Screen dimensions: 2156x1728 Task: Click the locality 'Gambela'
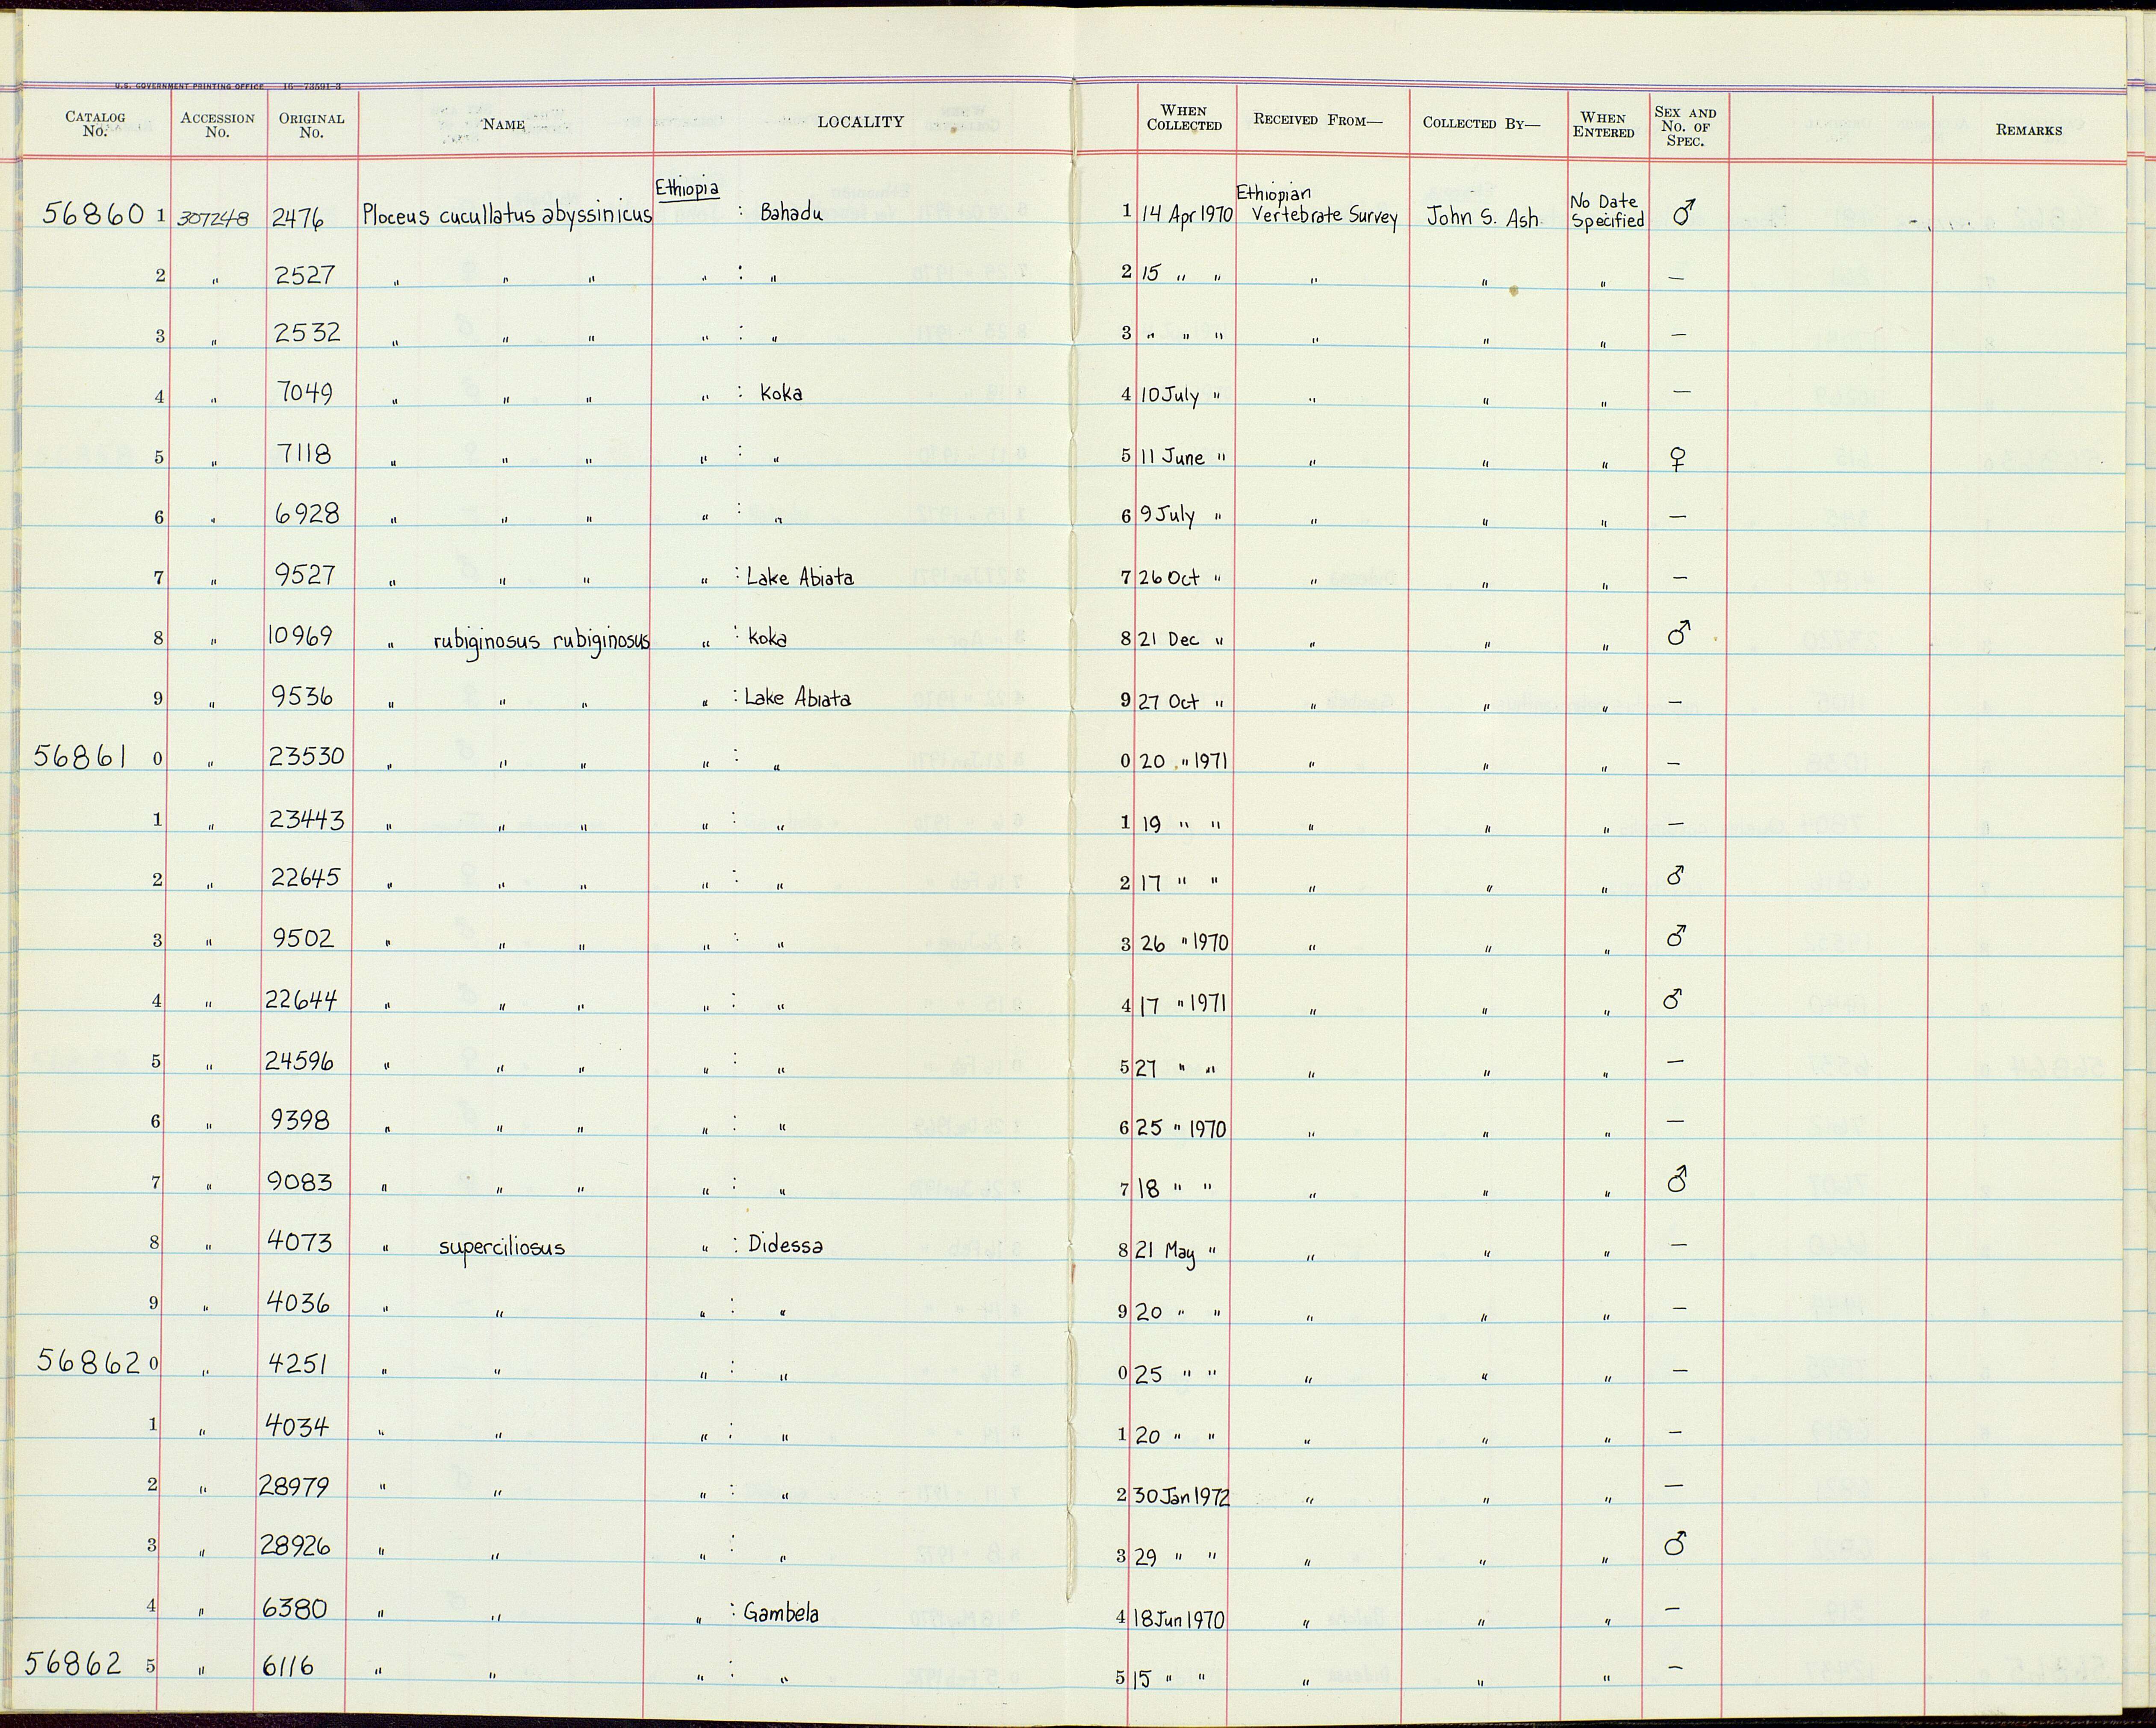click(781, 1612)
